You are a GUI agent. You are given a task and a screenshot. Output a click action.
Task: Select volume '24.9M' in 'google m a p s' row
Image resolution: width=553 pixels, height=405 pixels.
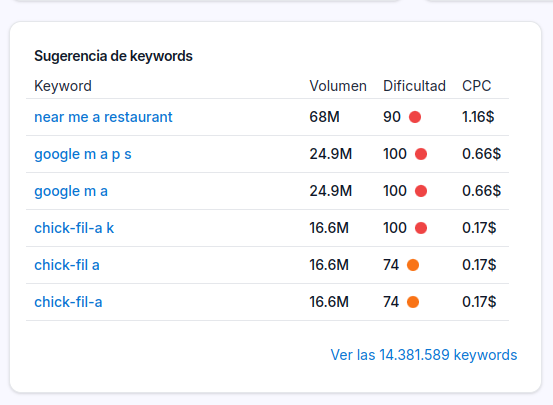pyautogui.click(x=331, y=154)
